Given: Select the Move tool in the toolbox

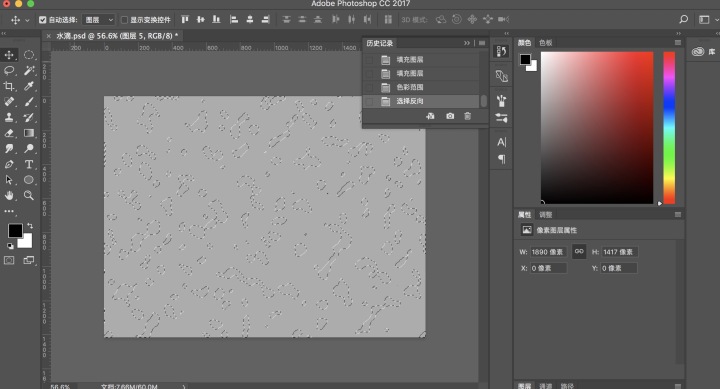Looking at the screenshot, I should point(9,55).
